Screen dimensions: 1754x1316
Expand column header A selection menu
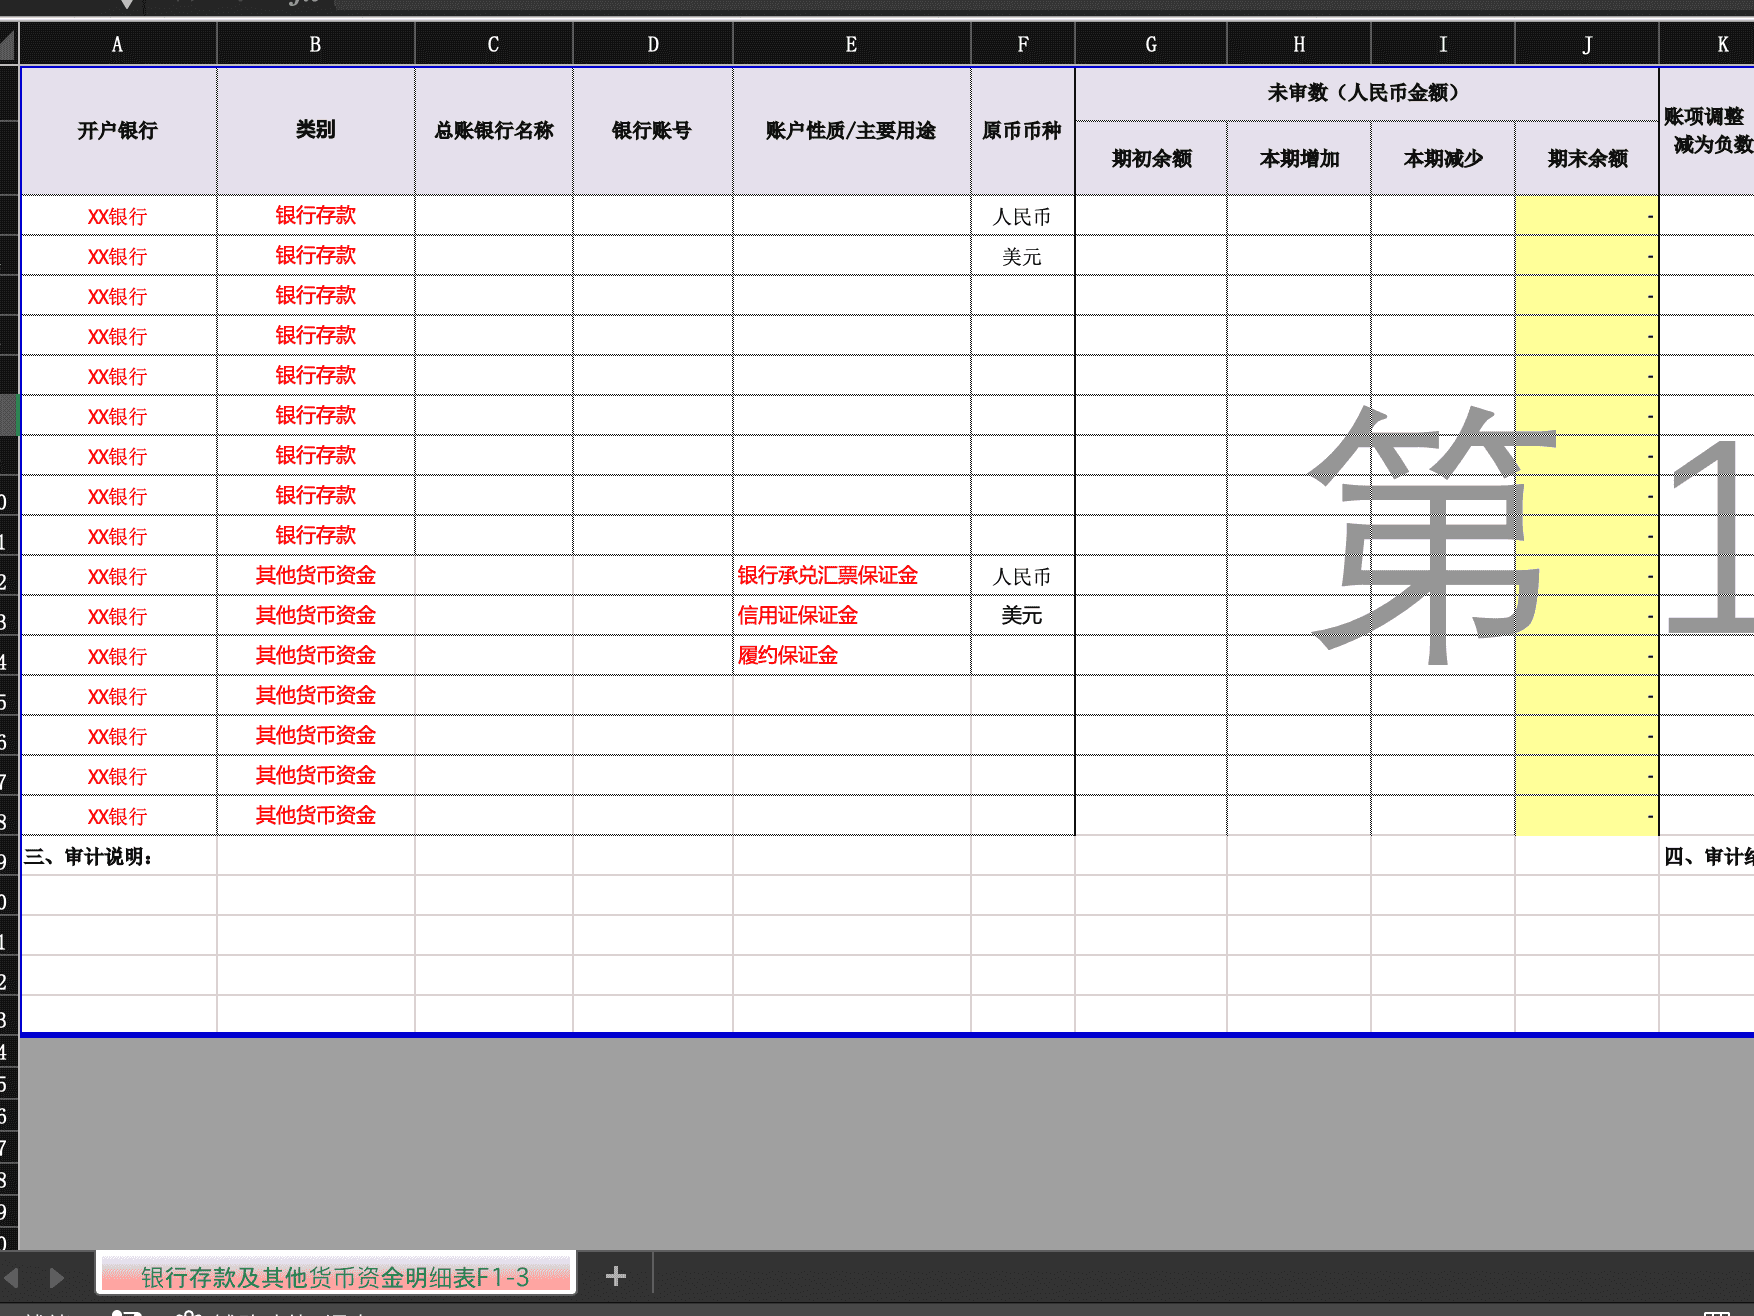pos(118,43)
